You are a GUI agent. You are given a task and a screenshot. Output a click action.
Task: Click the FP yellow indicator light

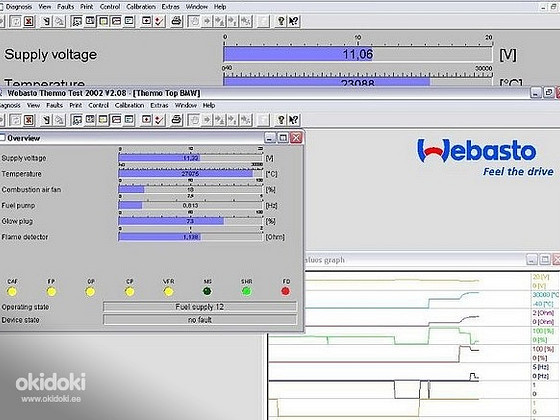[51, 292]
